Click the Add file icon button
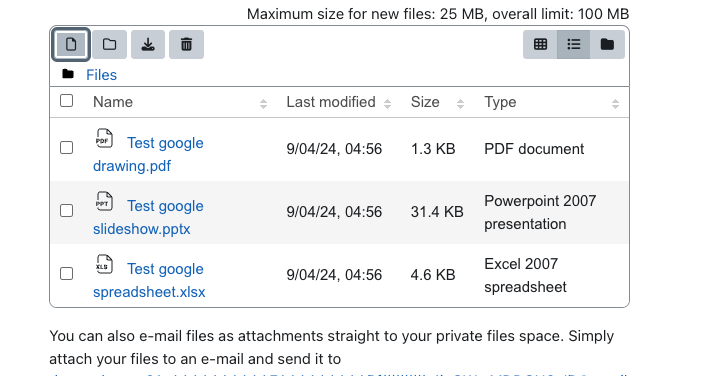 (71, 44)
